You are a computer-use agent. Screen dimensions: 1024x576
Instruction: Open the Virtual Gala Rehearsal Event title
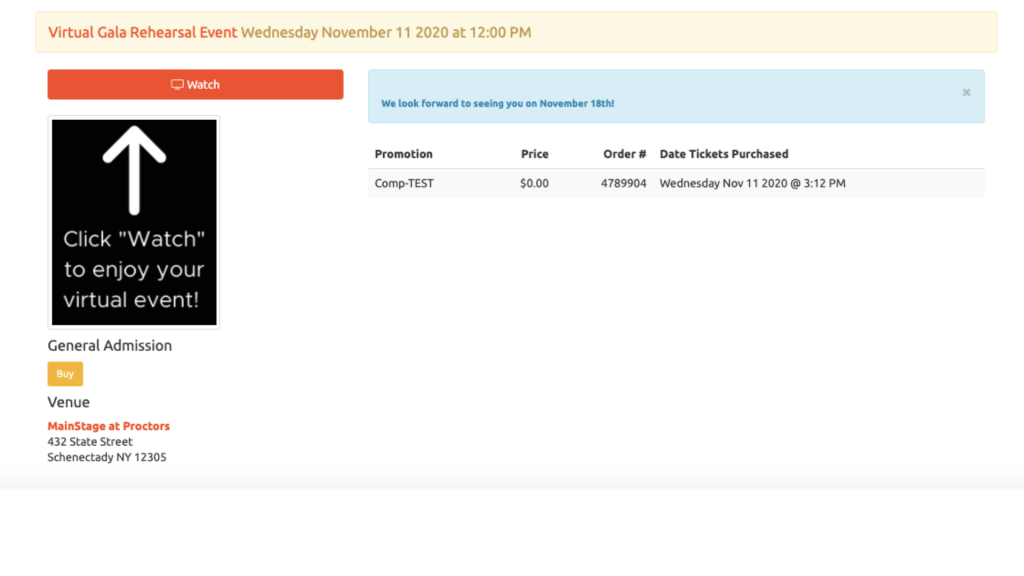click(x=142, y=32)
